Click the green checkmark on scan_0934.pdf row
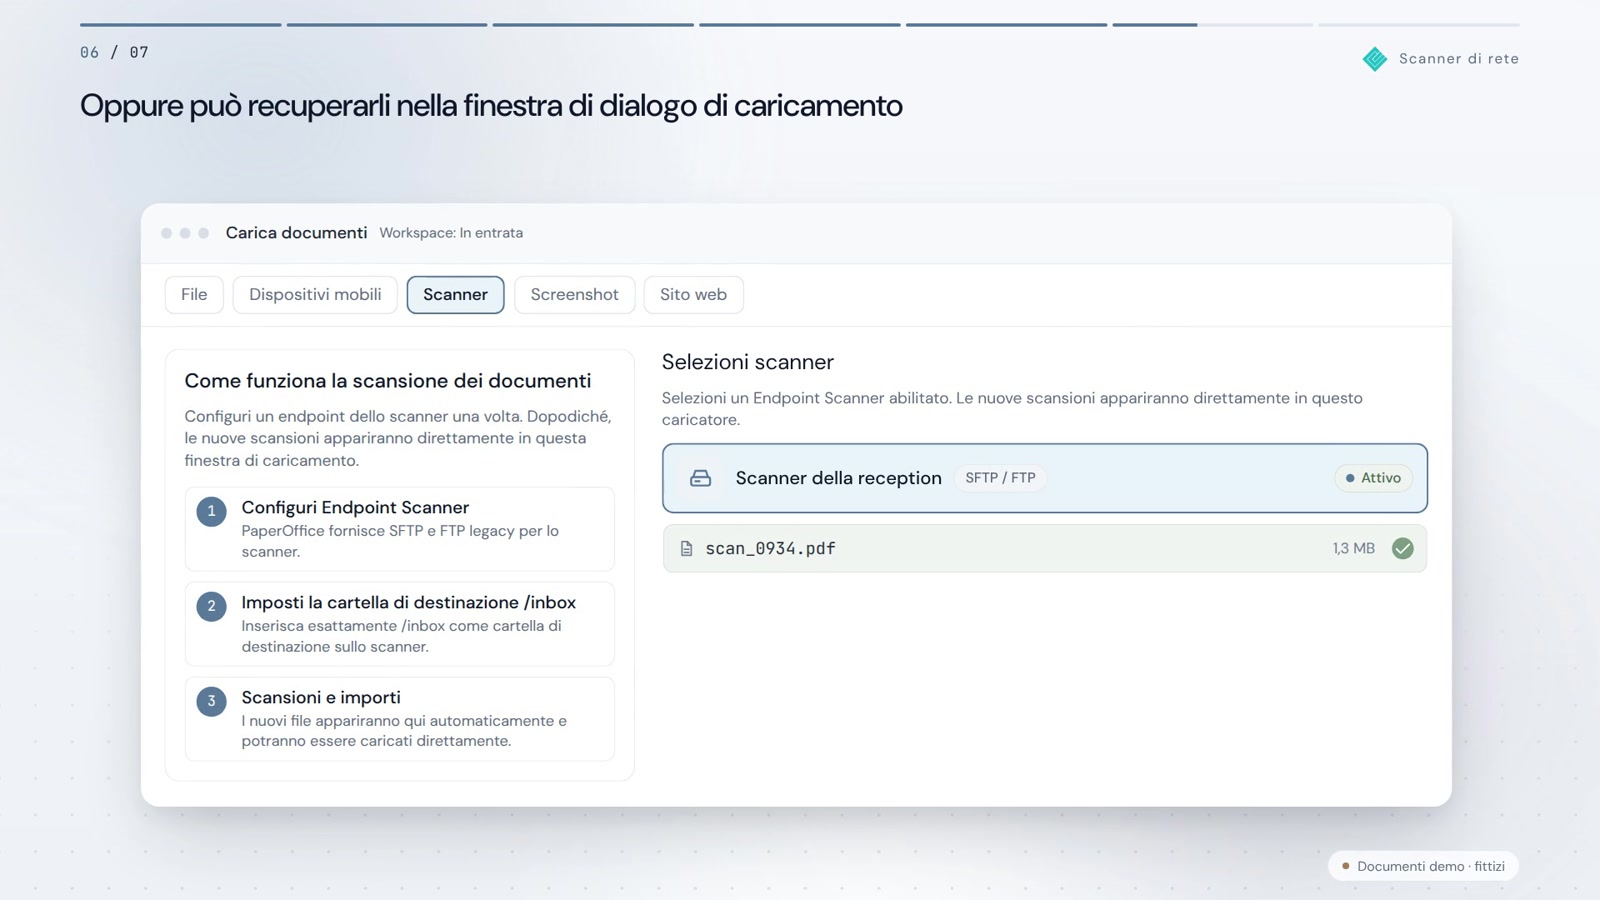1600x900 pixels. tap(1402, 548)
